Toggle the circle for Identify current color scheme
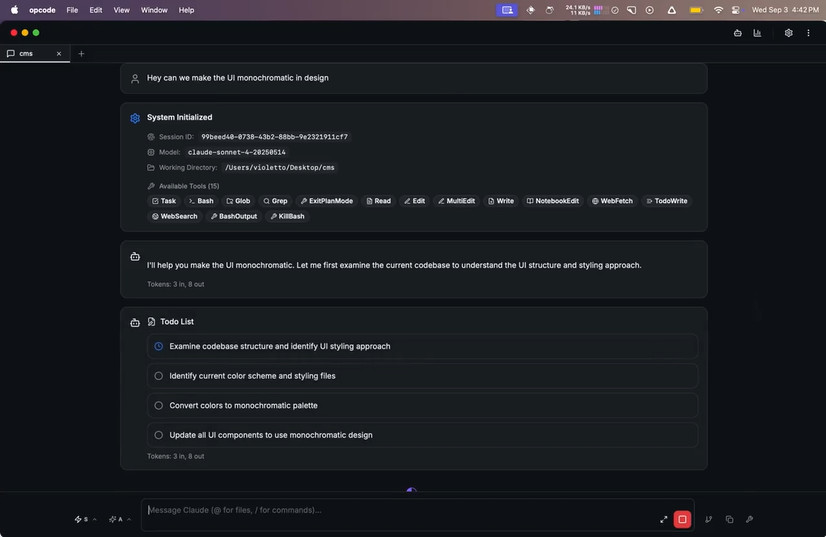826x537 pixels. click(159, 376)
